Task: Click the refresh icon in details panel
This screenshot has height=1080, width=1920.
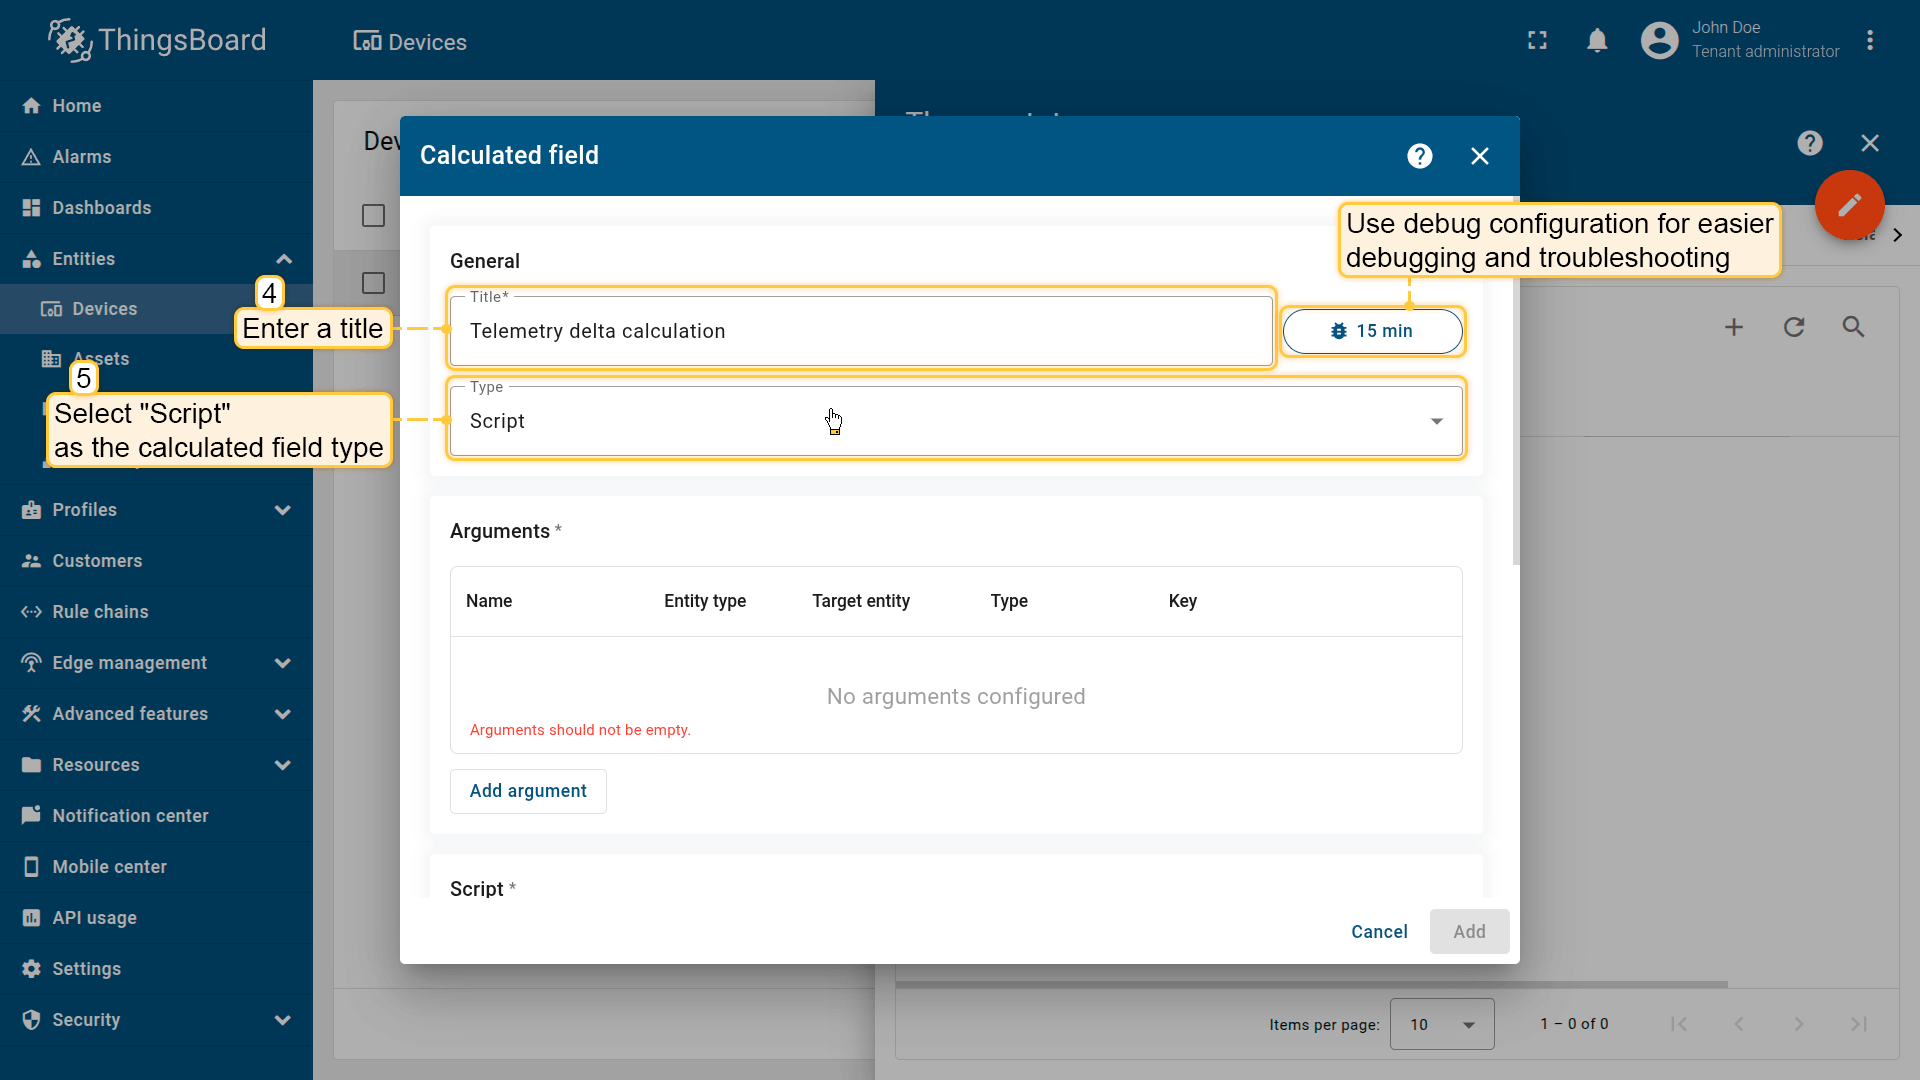Action: [x=1793, y=327]
